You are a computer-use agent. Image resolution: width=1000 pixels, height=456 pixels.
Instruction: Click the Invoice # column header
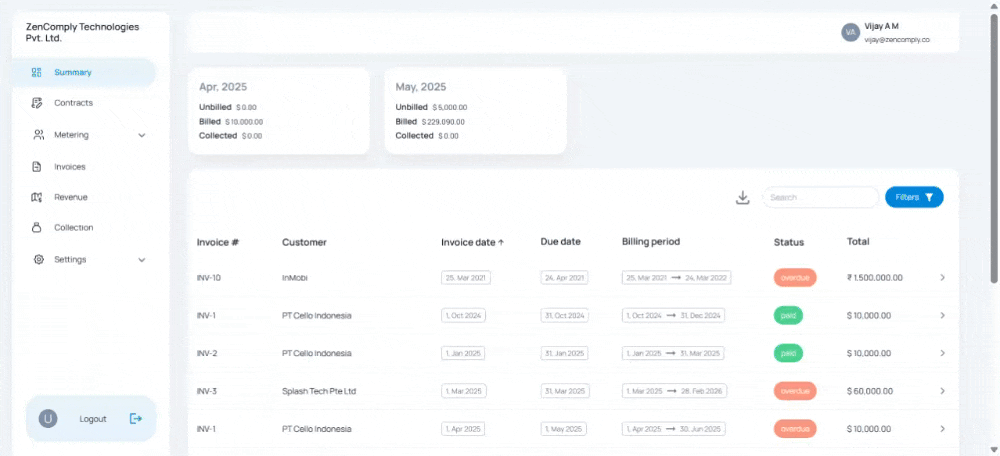pos(217,242)
